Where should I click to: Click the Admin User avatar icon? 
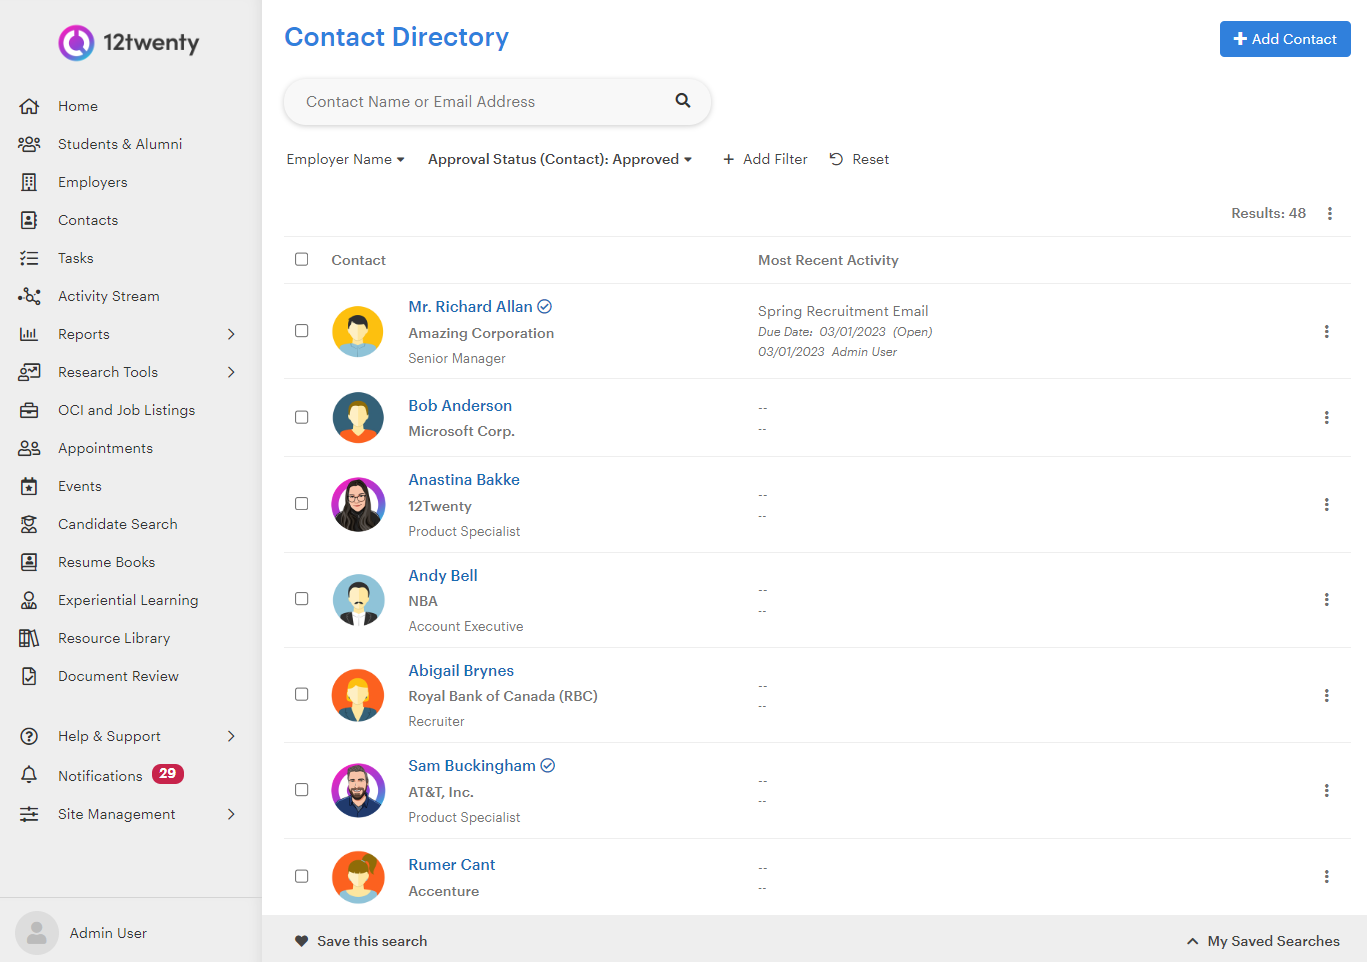click(x=37, y=933)
